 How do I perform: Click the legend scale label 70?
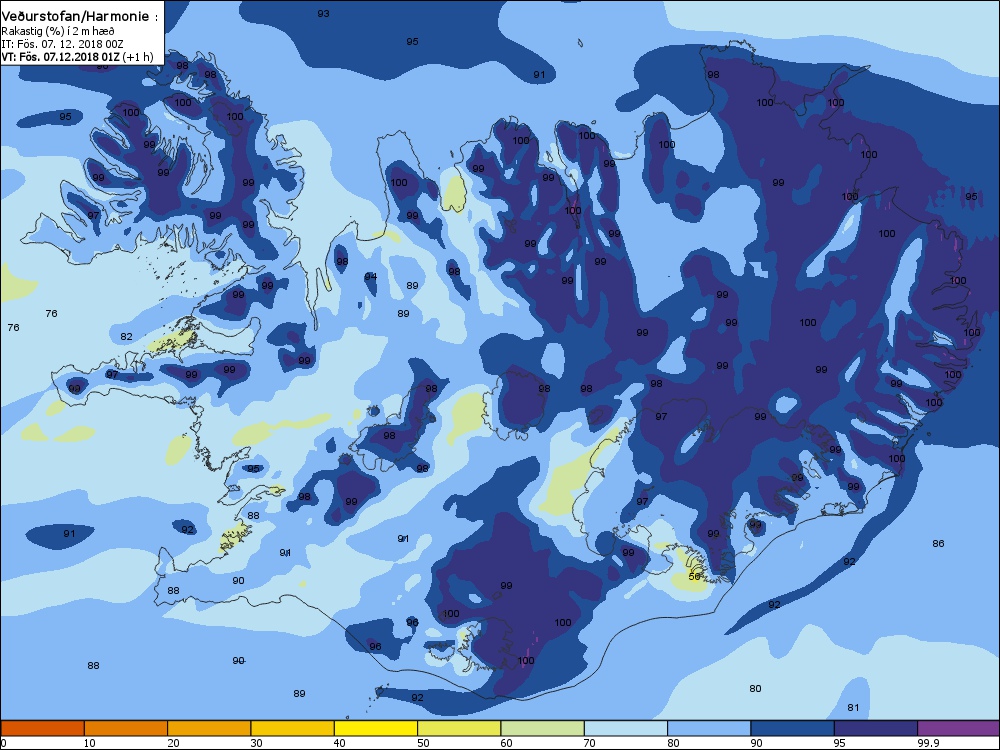pos(589,743)
